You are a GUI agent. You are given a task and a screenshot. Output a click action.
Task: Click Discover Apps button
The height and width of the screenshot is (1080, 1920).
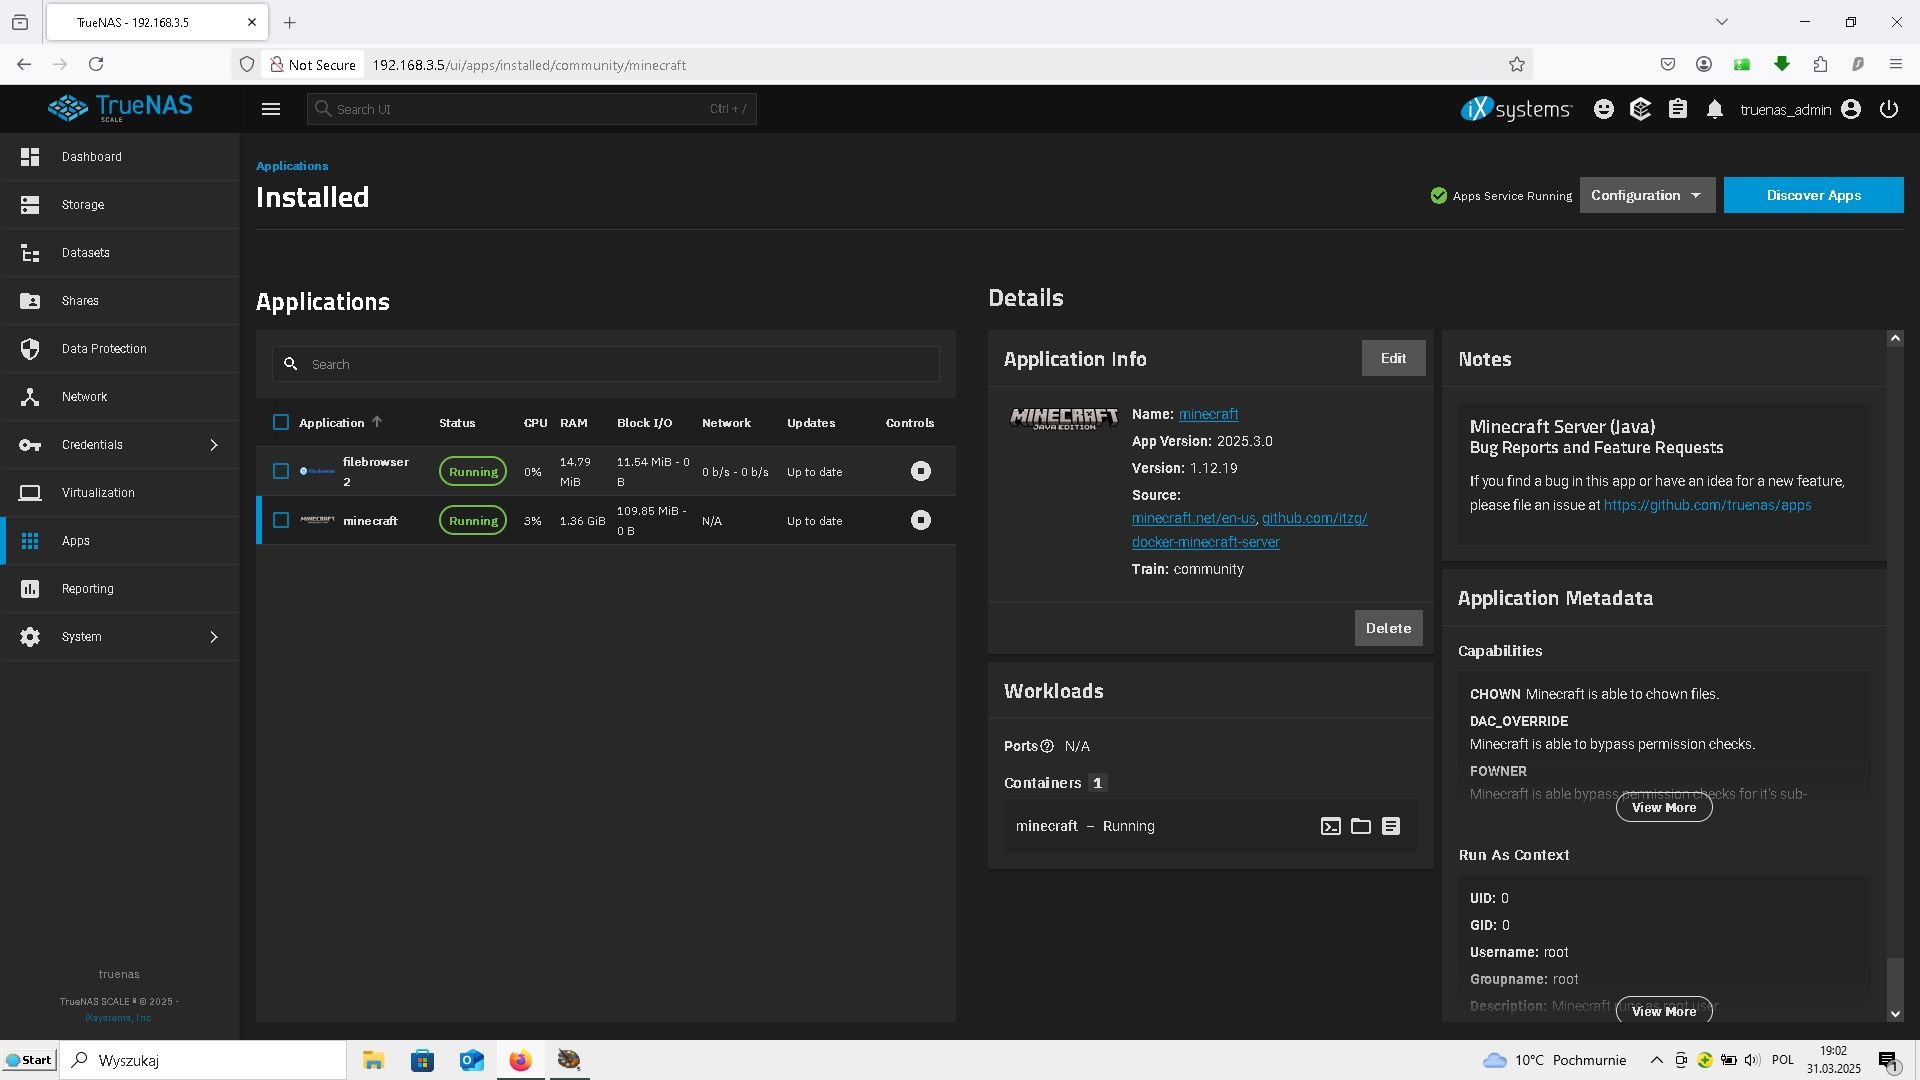click(1813, 195)
